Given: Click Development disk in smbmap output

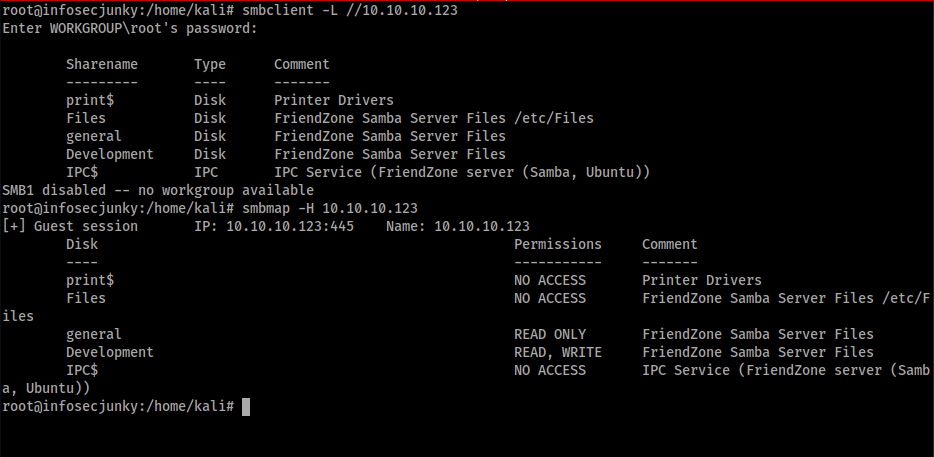Looking at the screenshot, I should coord(110,353).
